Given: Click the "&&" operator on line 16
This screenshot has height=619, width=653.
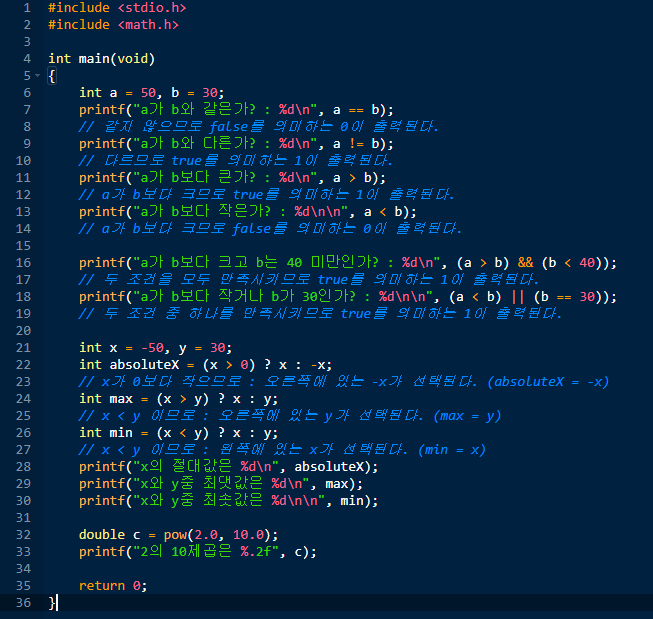Looking at the screenshot, I should [x=525, y=262].
